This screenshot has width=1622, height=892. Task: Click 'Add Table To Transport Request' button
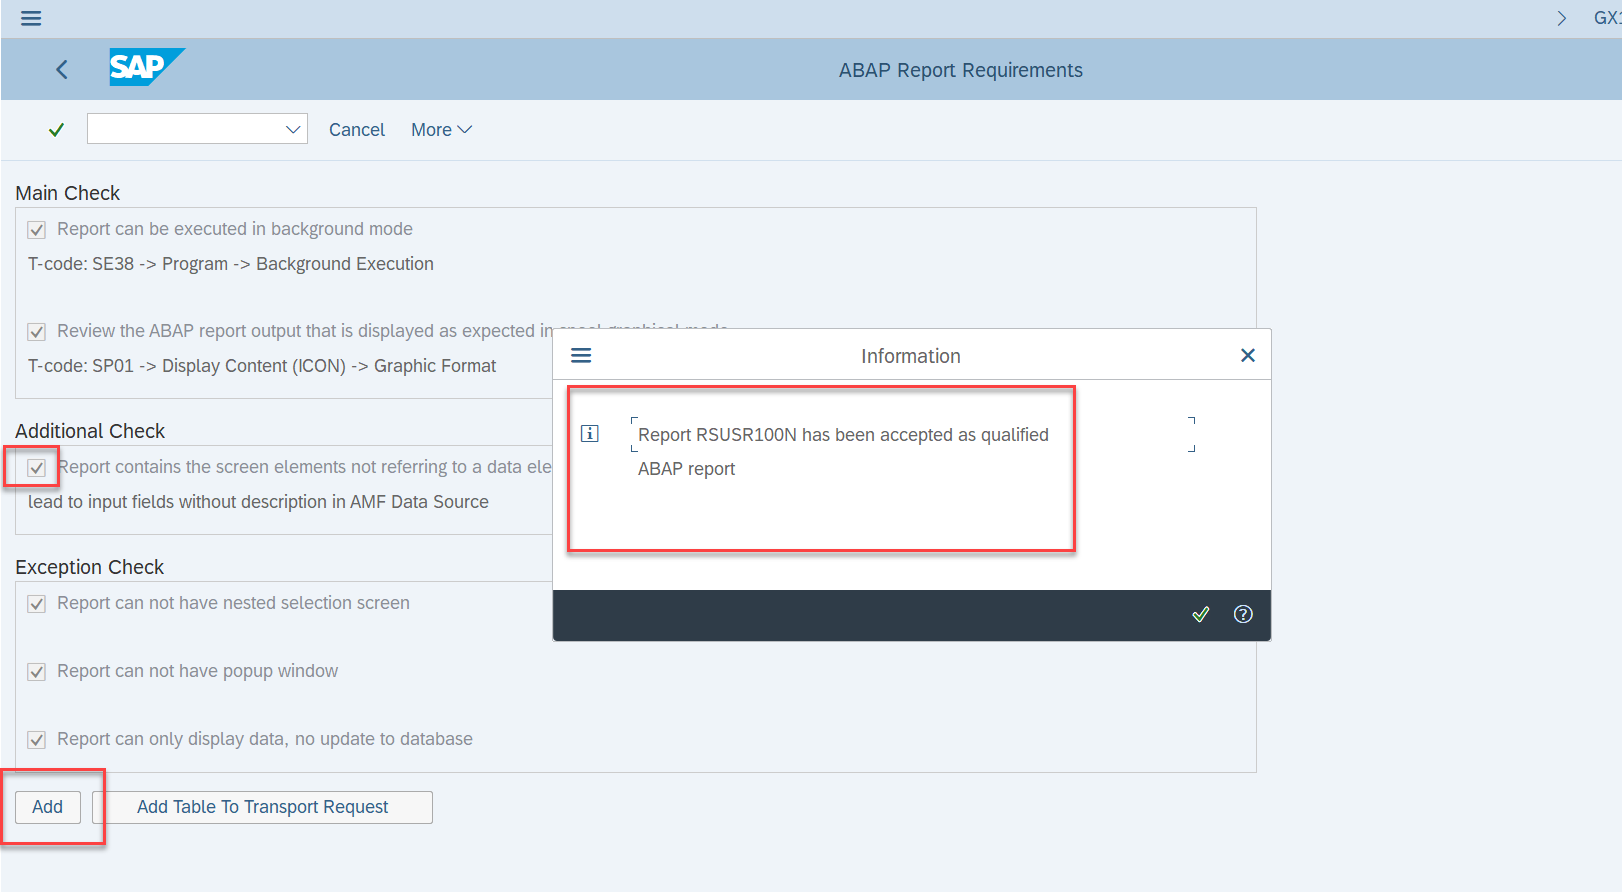point(262,807)
